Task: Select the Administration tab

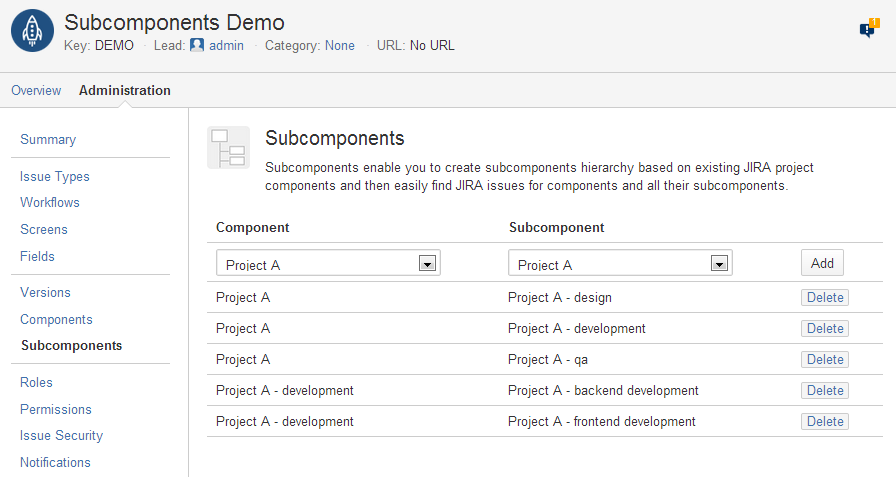Action: click(x=125, y=90)
